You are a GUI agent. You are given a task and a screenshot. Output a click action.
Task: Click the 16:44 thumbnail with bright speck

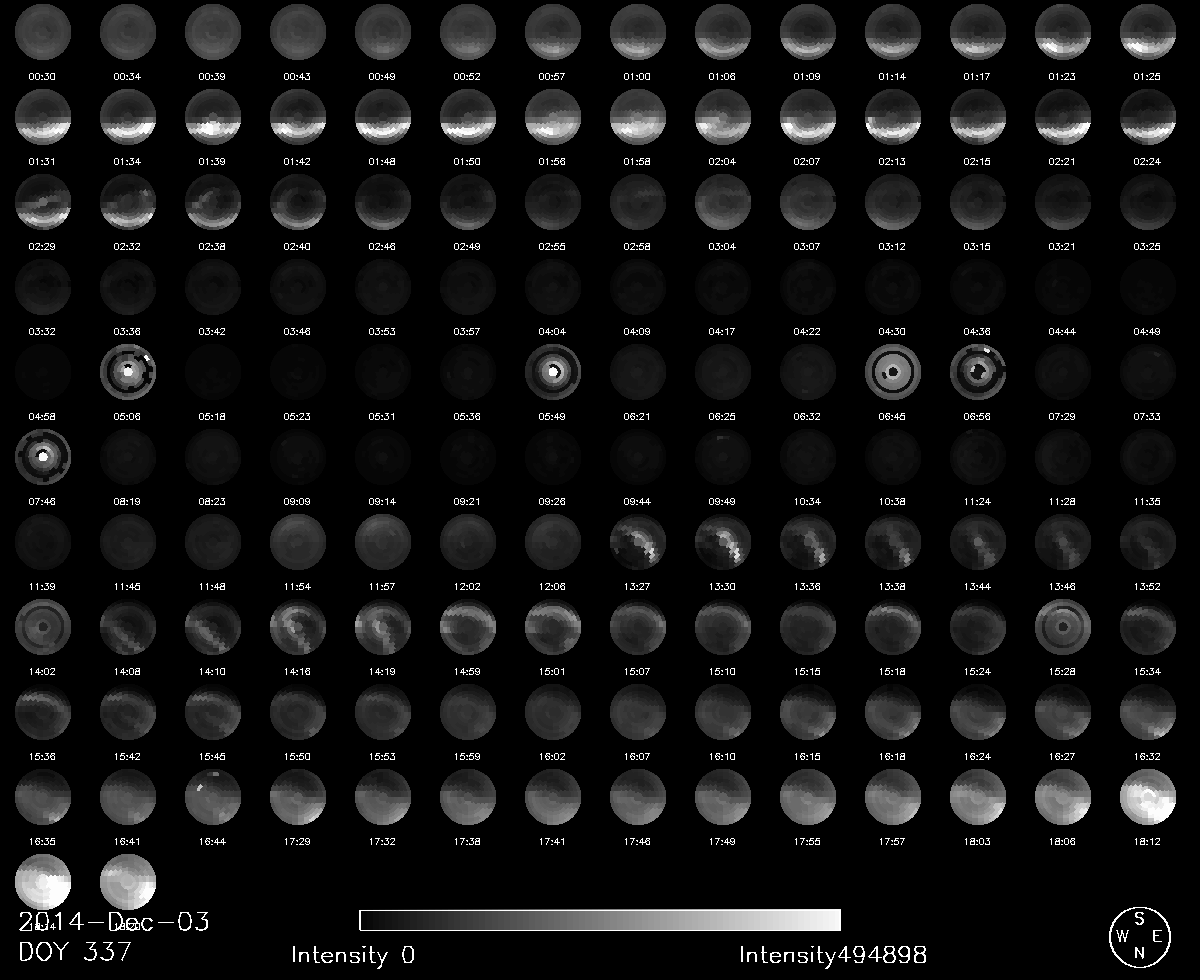tap(212, 795)
